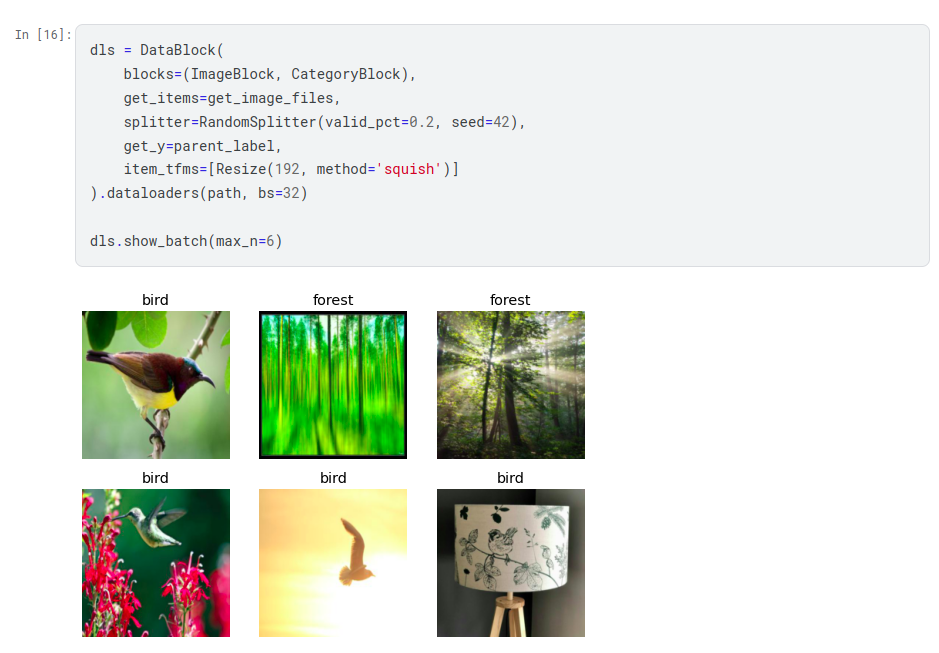Place cursor on the RandomSplitter line

[x=324, y=122]
